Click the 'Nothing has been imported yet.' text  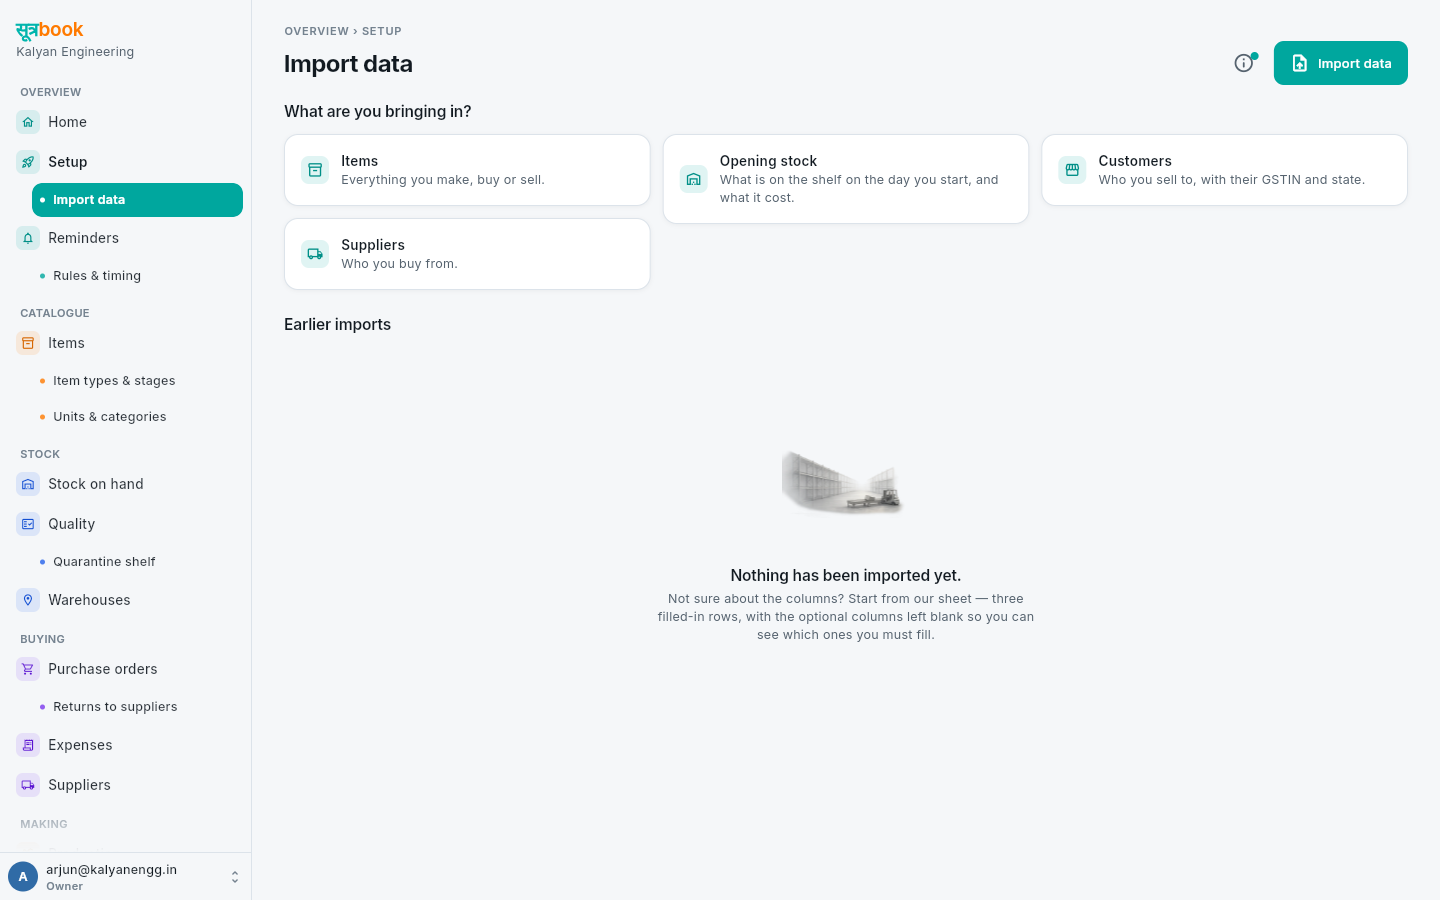pyautogui.click(x=846, y=575)
